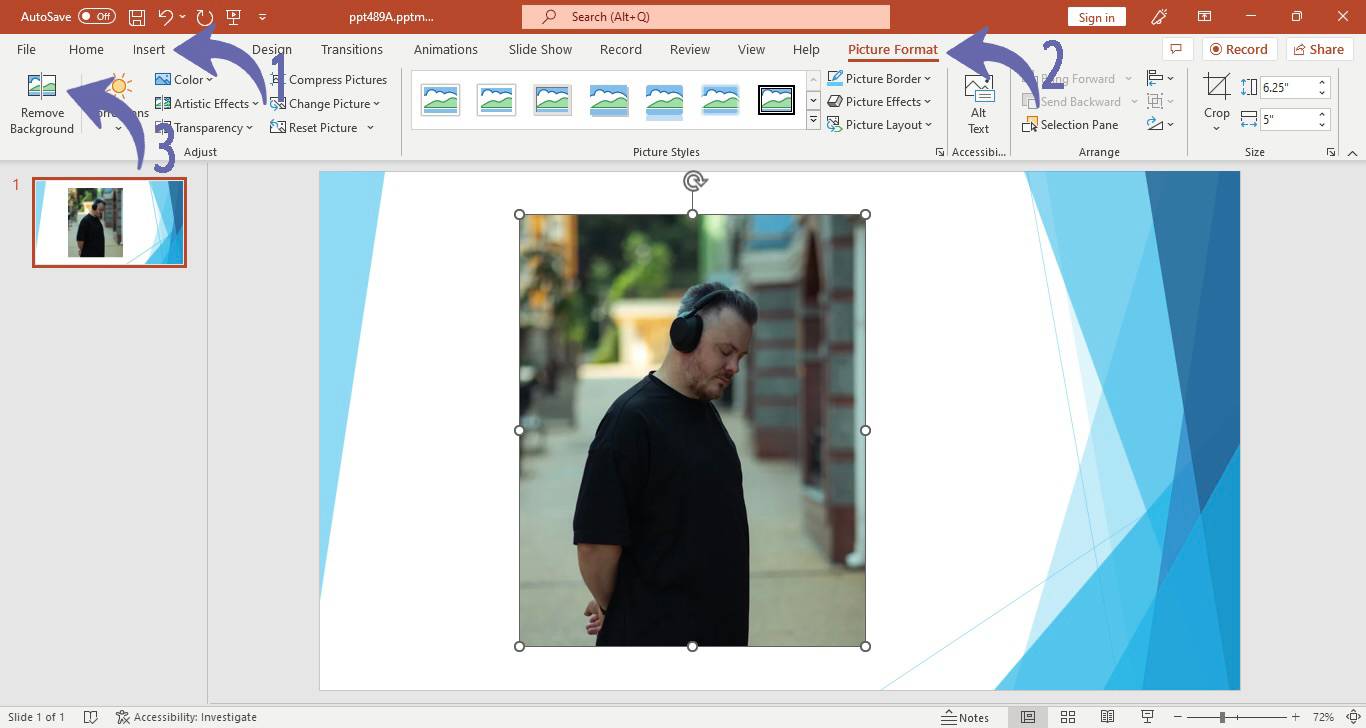Screen dimensions: 1366x728
Task: Click the Remove Background button
Action: pyautogui.click(x=42, y=103)
